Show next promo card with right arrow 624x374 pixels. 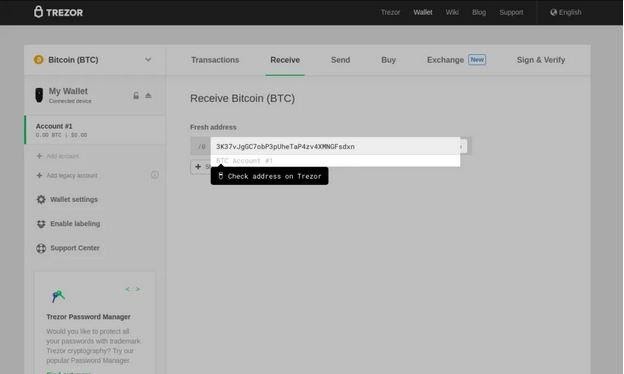pyautogui.click(x=138, y=289)
